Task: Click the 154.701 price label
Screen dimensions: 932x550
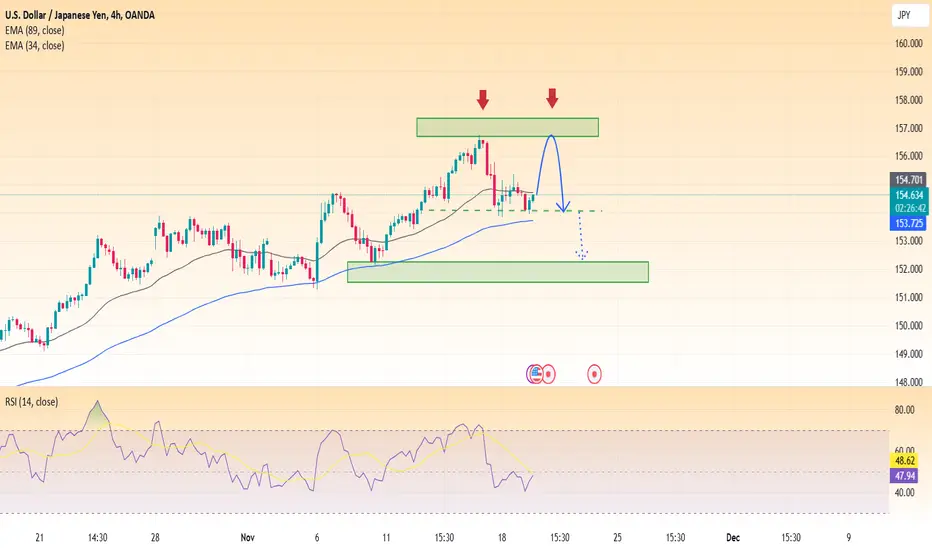Action: point(909,180)
